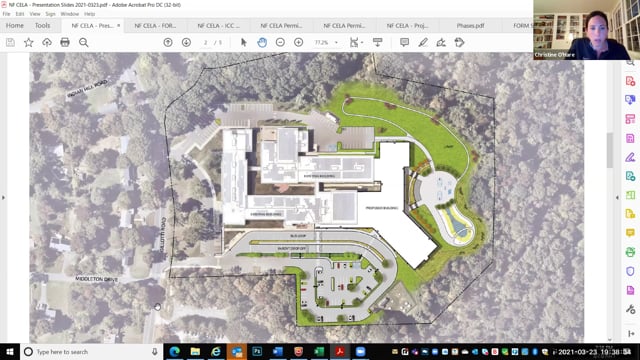Collapse the right tools pane arrow
640x360 pixels.
click(617, 198)
